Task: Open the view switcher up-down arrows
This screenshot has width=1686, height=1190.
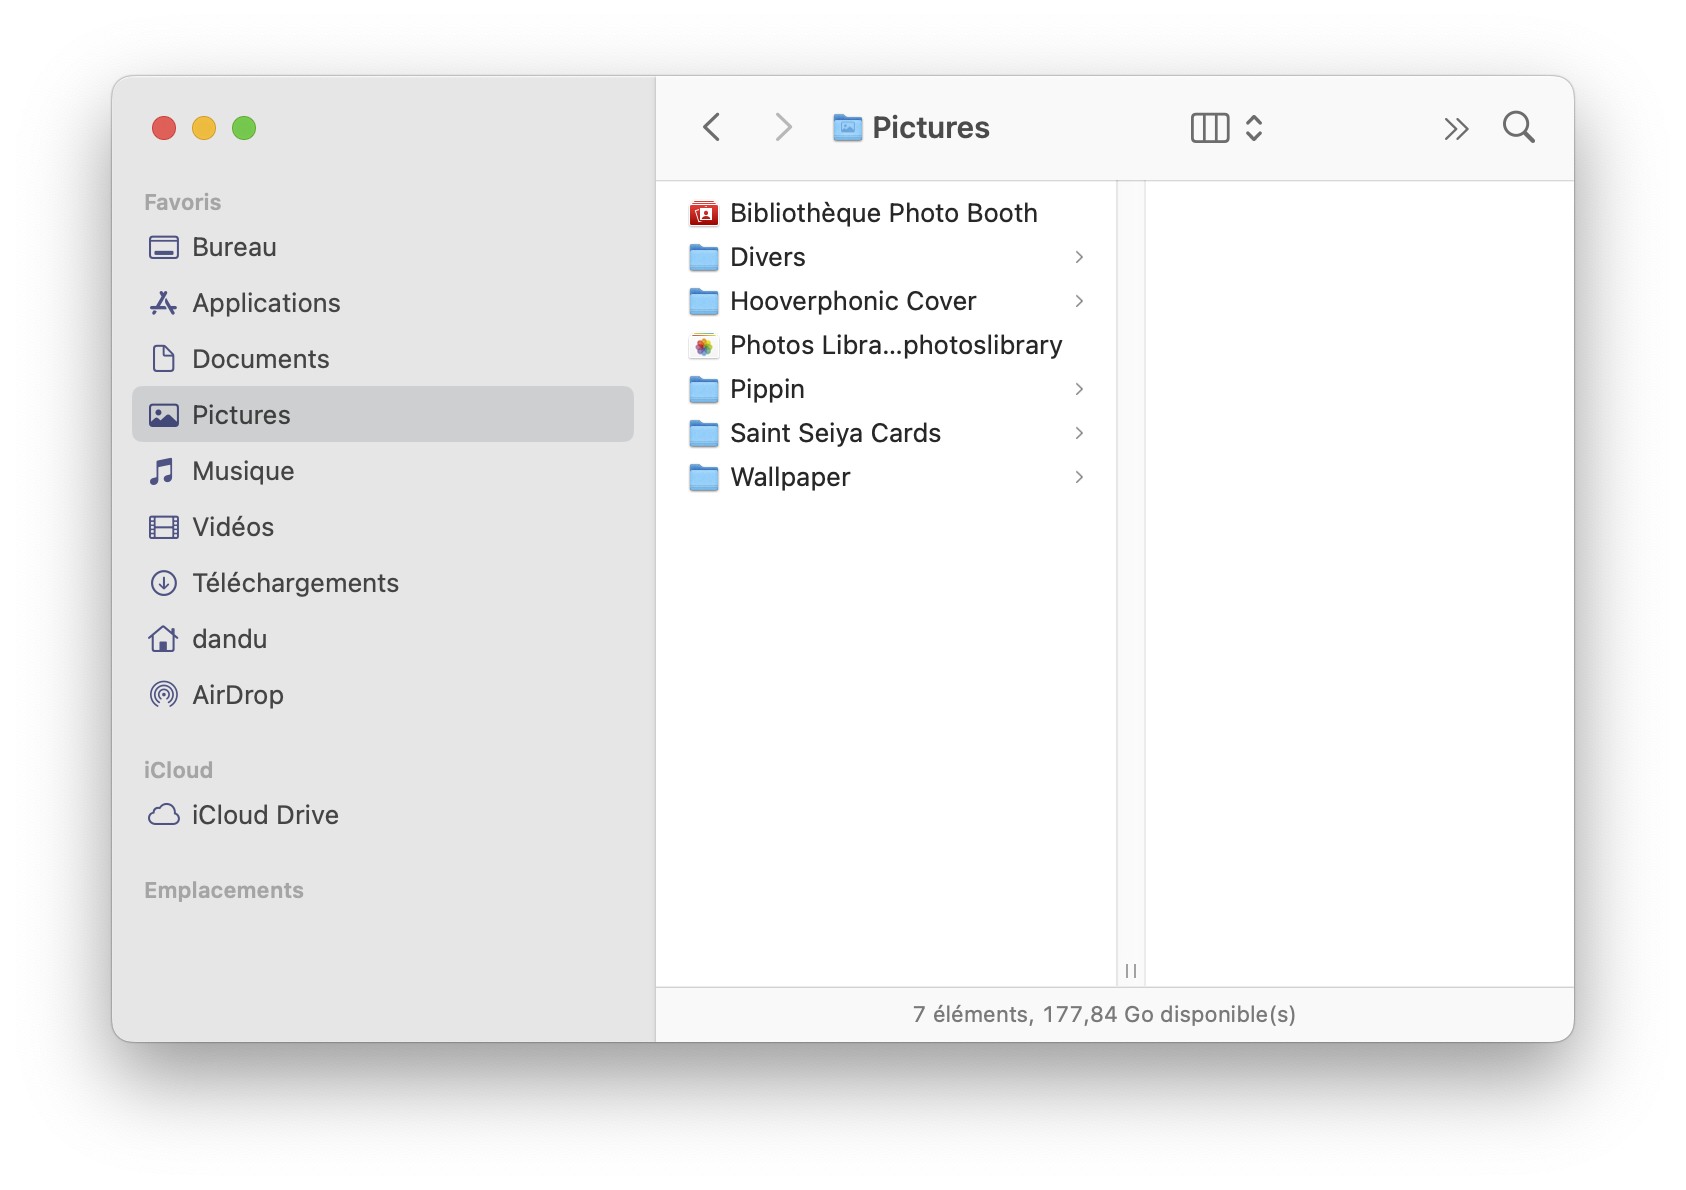Action: tap(1254, 128)
